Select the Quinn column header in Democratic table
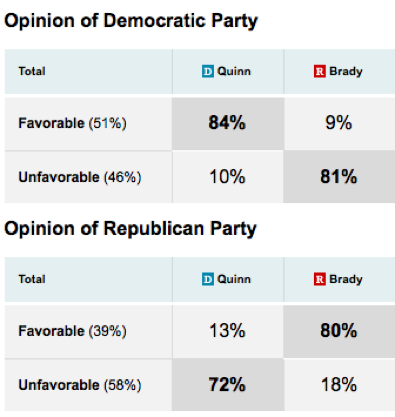Viewport: 395px width, 417px height. (x=228, y=71)
